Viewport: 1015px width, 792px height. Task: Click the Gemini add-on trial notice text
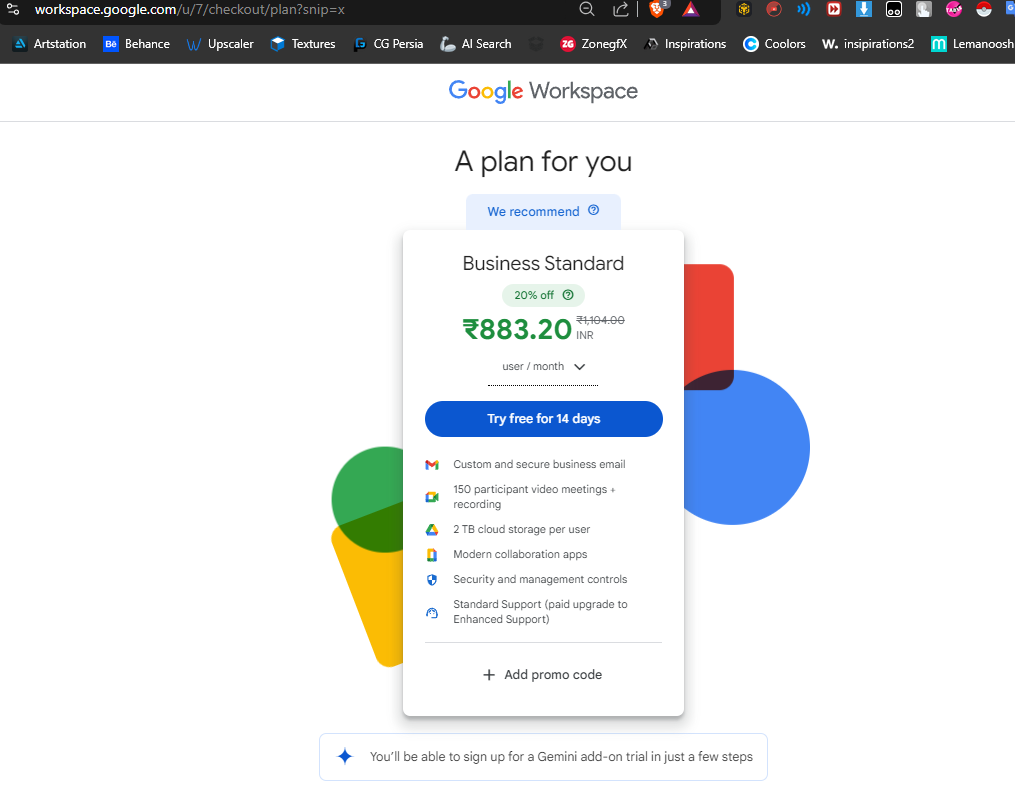561,756
